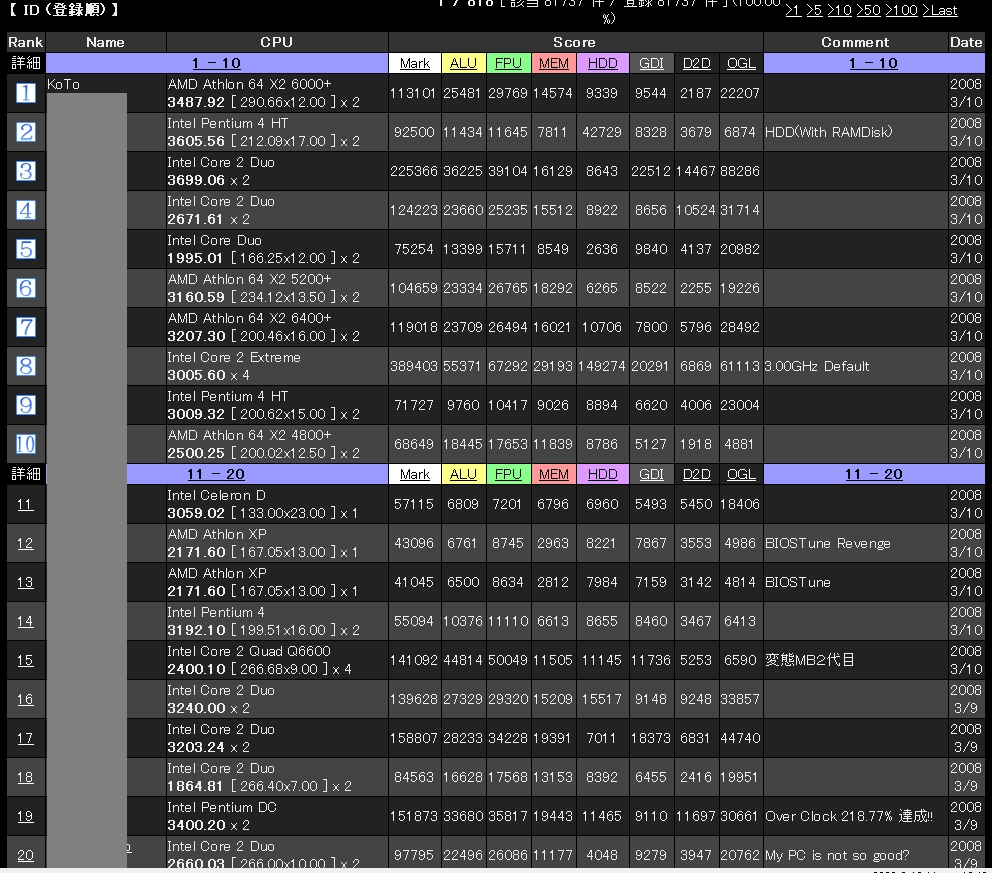Open rank 20 detail link
Image resolution: width=992 pixels, height=873 pixels.
pos(25,855)
